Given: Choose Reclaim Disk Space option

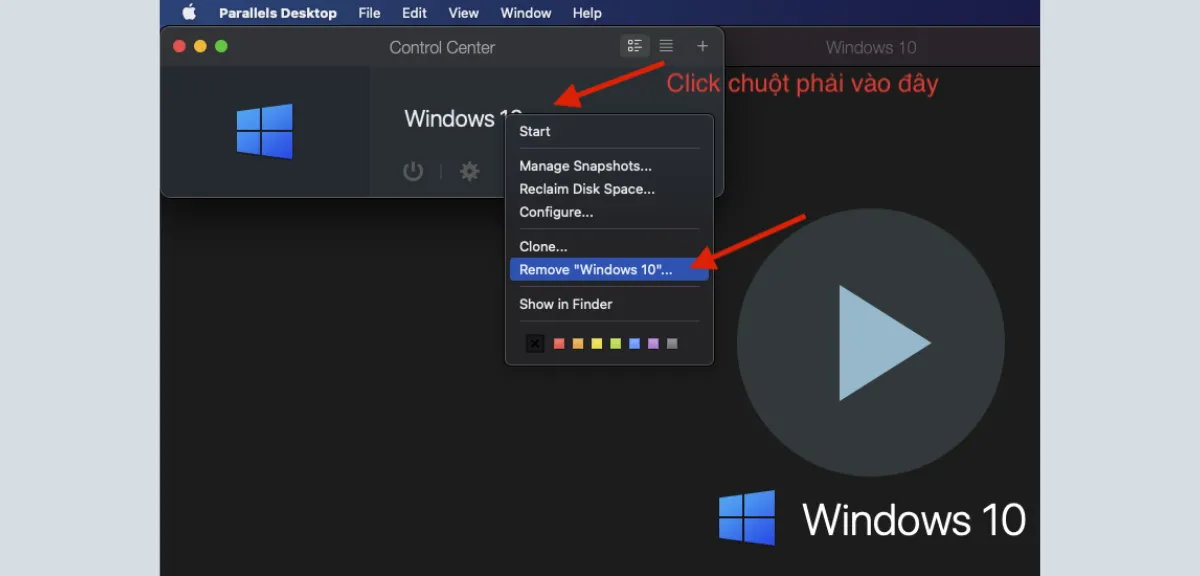Looking at the screenshot, I should (x=587, y=189).
